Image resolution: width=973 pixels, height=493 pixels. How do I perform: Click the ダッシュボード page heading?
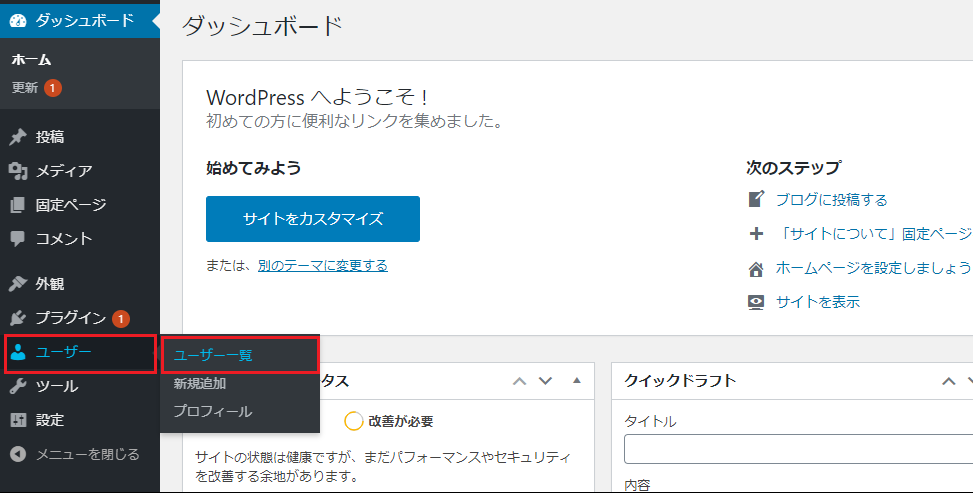[x=262, y=26]
